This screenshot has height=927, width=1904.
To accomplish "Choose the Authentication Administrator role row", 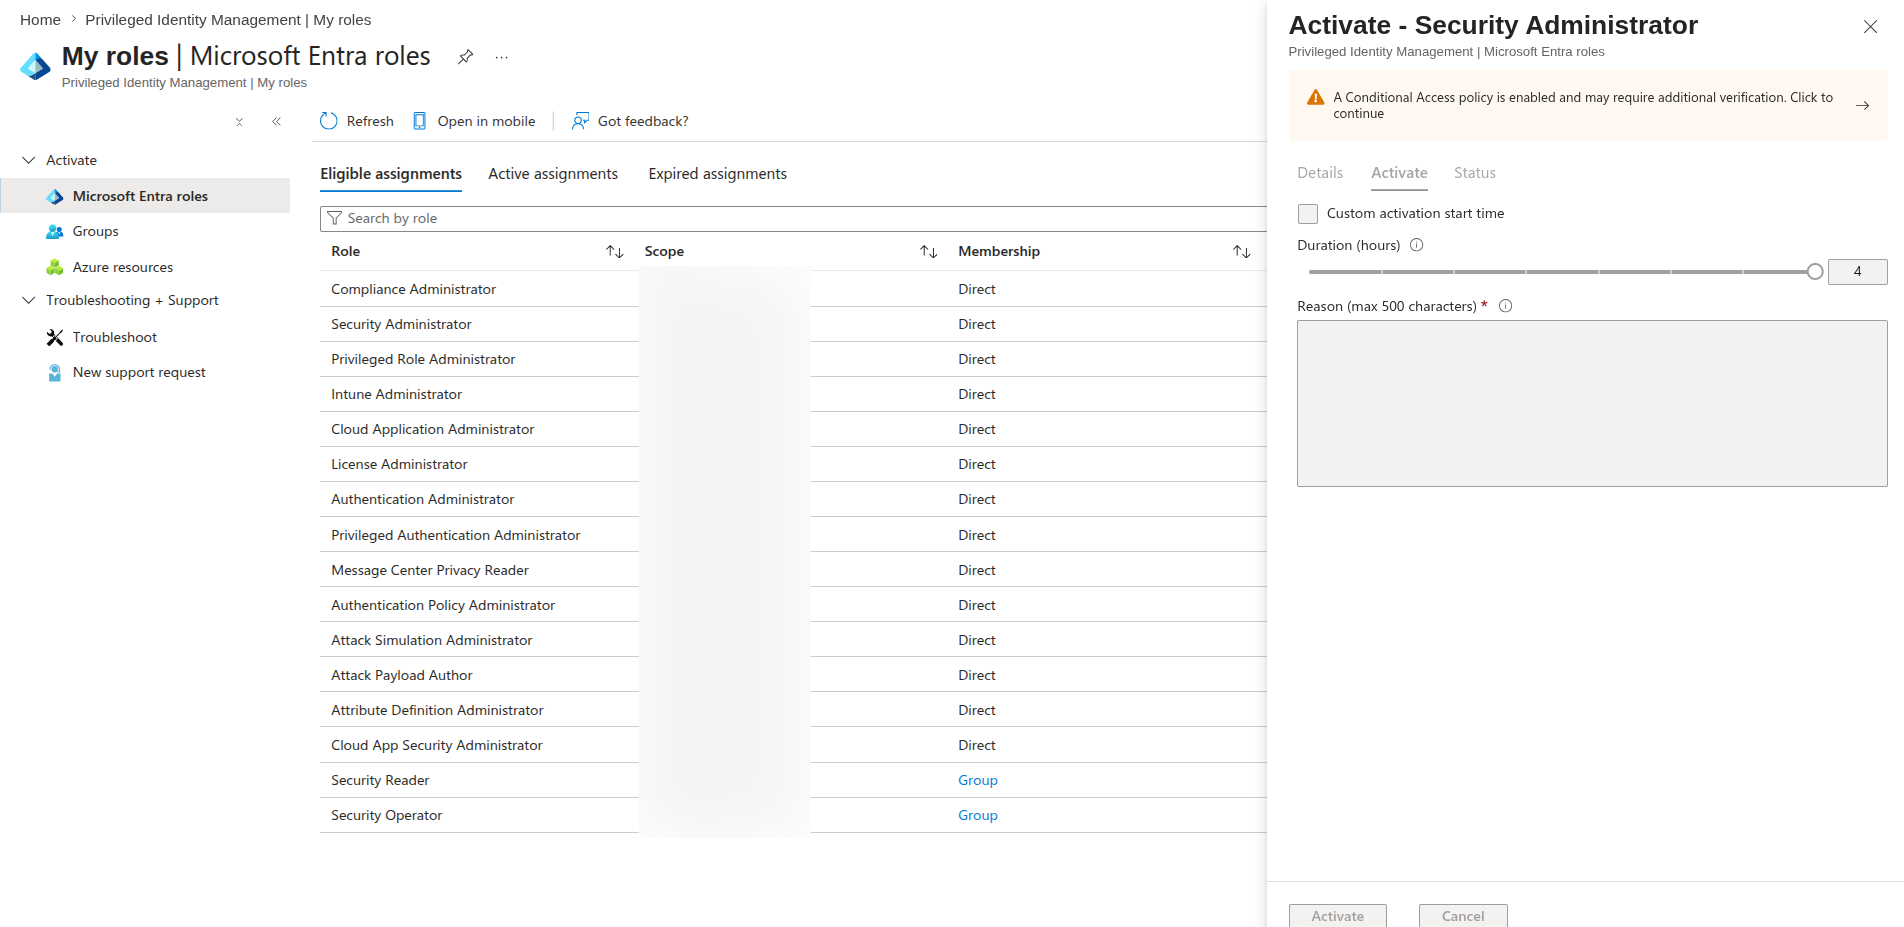I will point(794,499).
